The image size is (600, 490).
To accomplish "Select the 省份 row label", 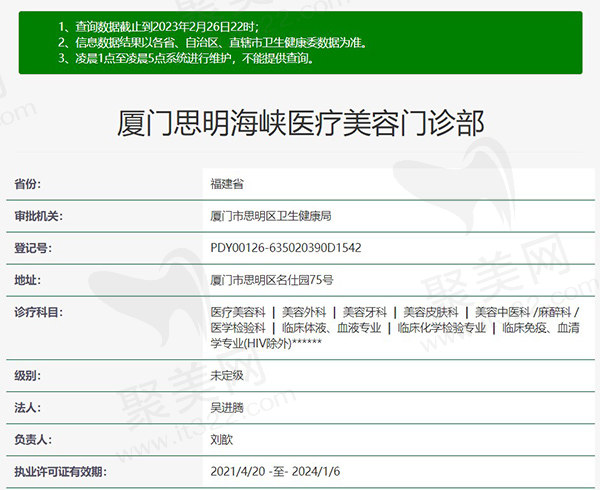I will [x=28, y=184].
